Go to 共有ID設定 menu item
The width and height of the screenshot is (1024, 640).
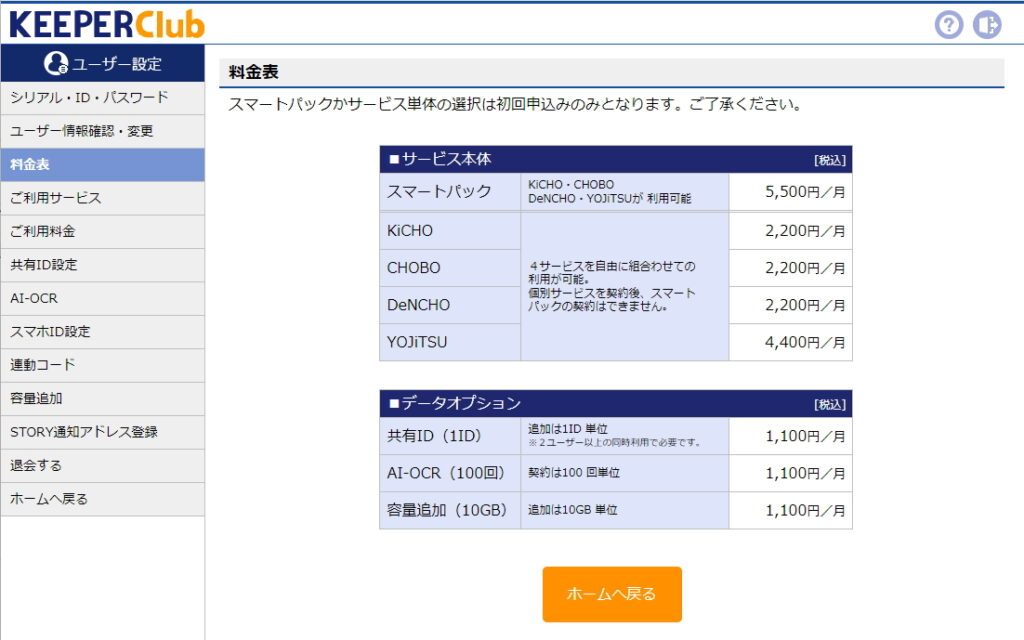pos(103,264)
